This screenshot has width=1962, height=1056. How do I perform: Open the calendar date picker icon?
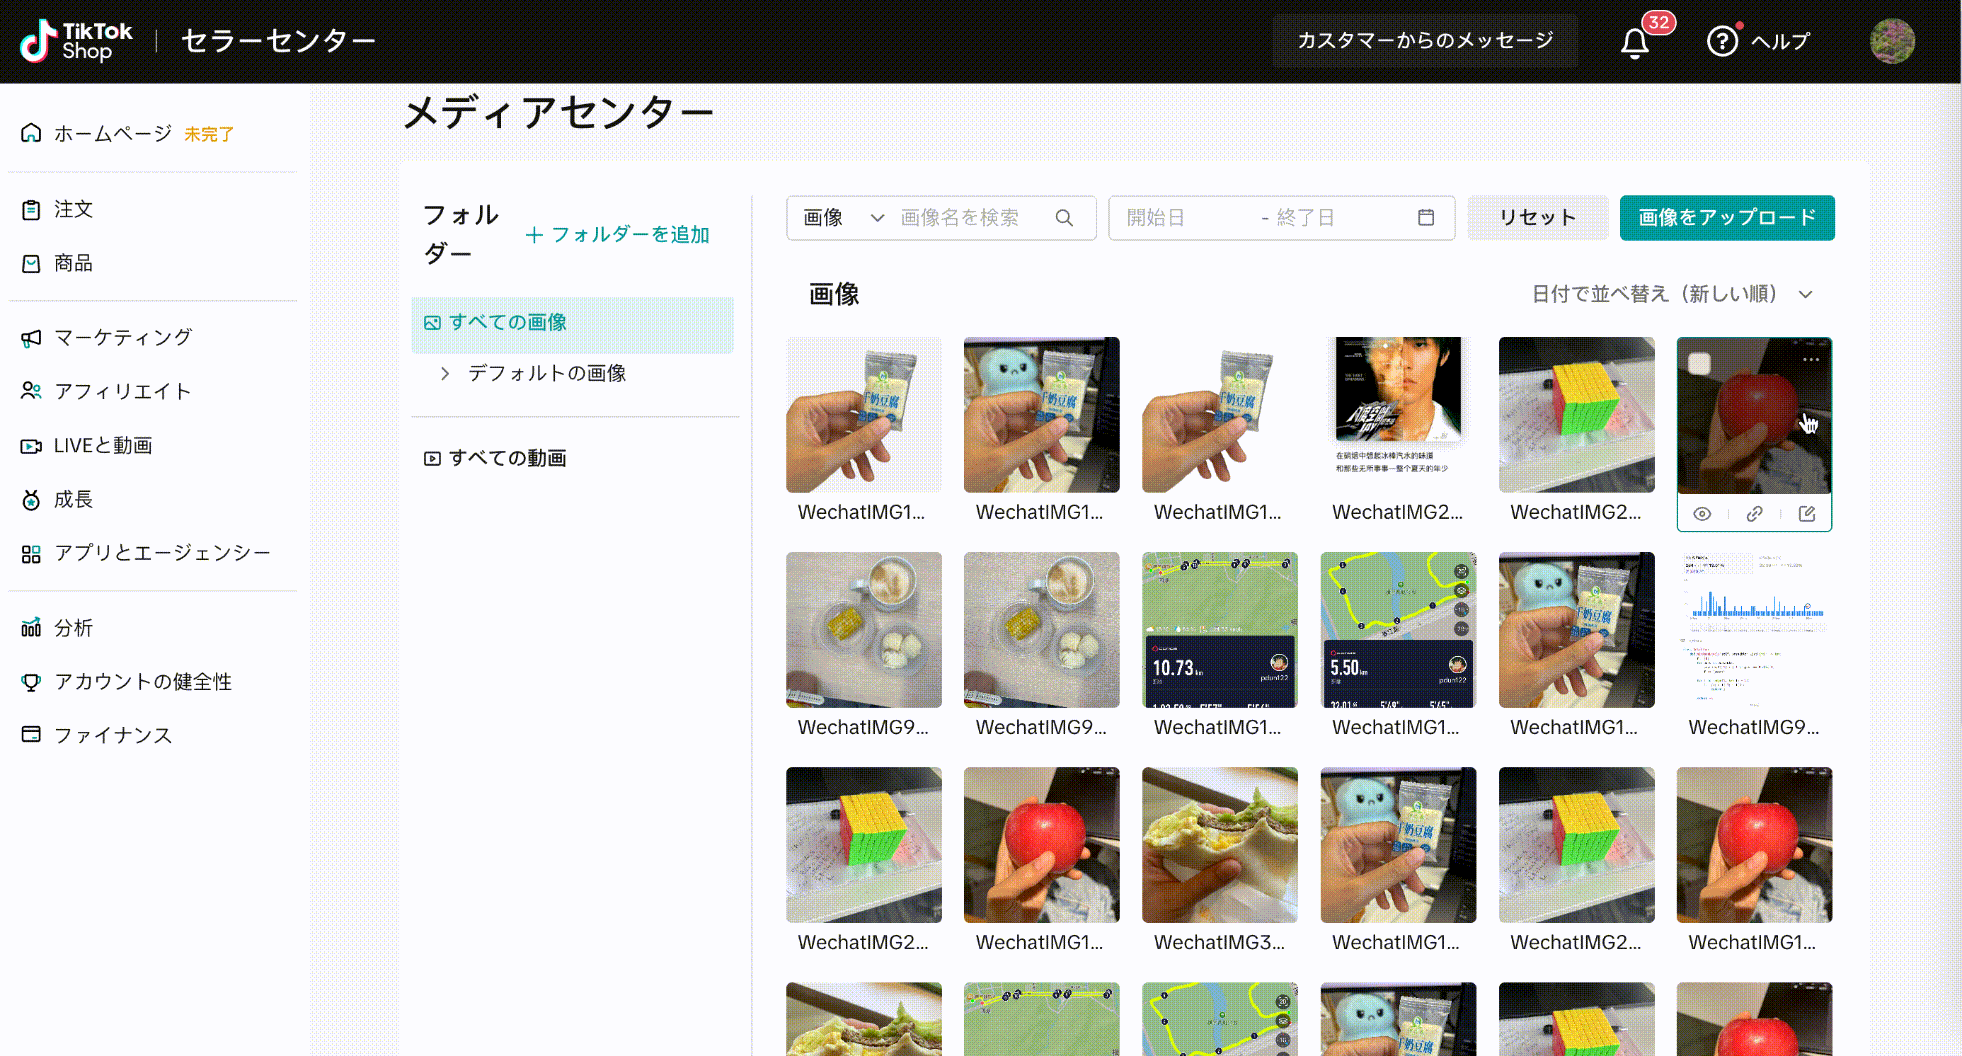pyautogui.click(x=1426, y=218)
